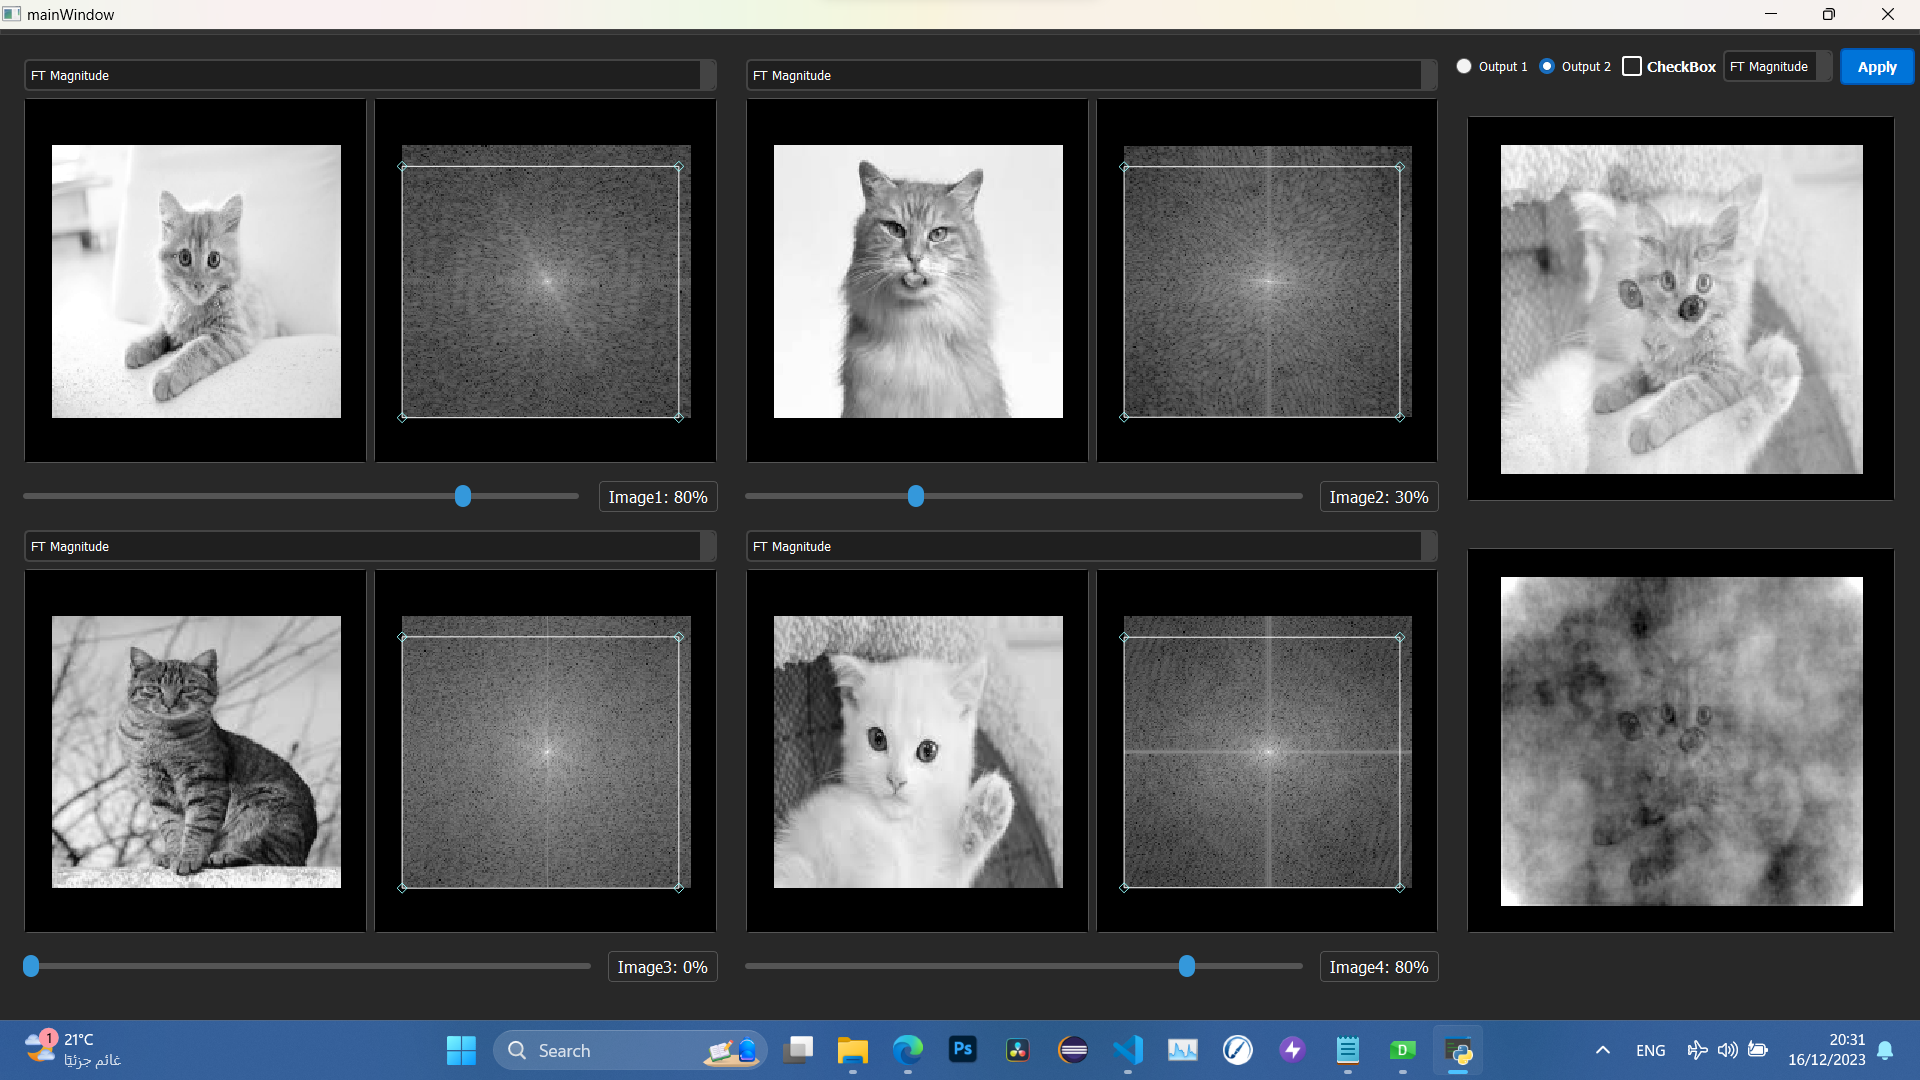
Task: Open File Explorer from the taskbar
Action: [x=852, y=1050]
